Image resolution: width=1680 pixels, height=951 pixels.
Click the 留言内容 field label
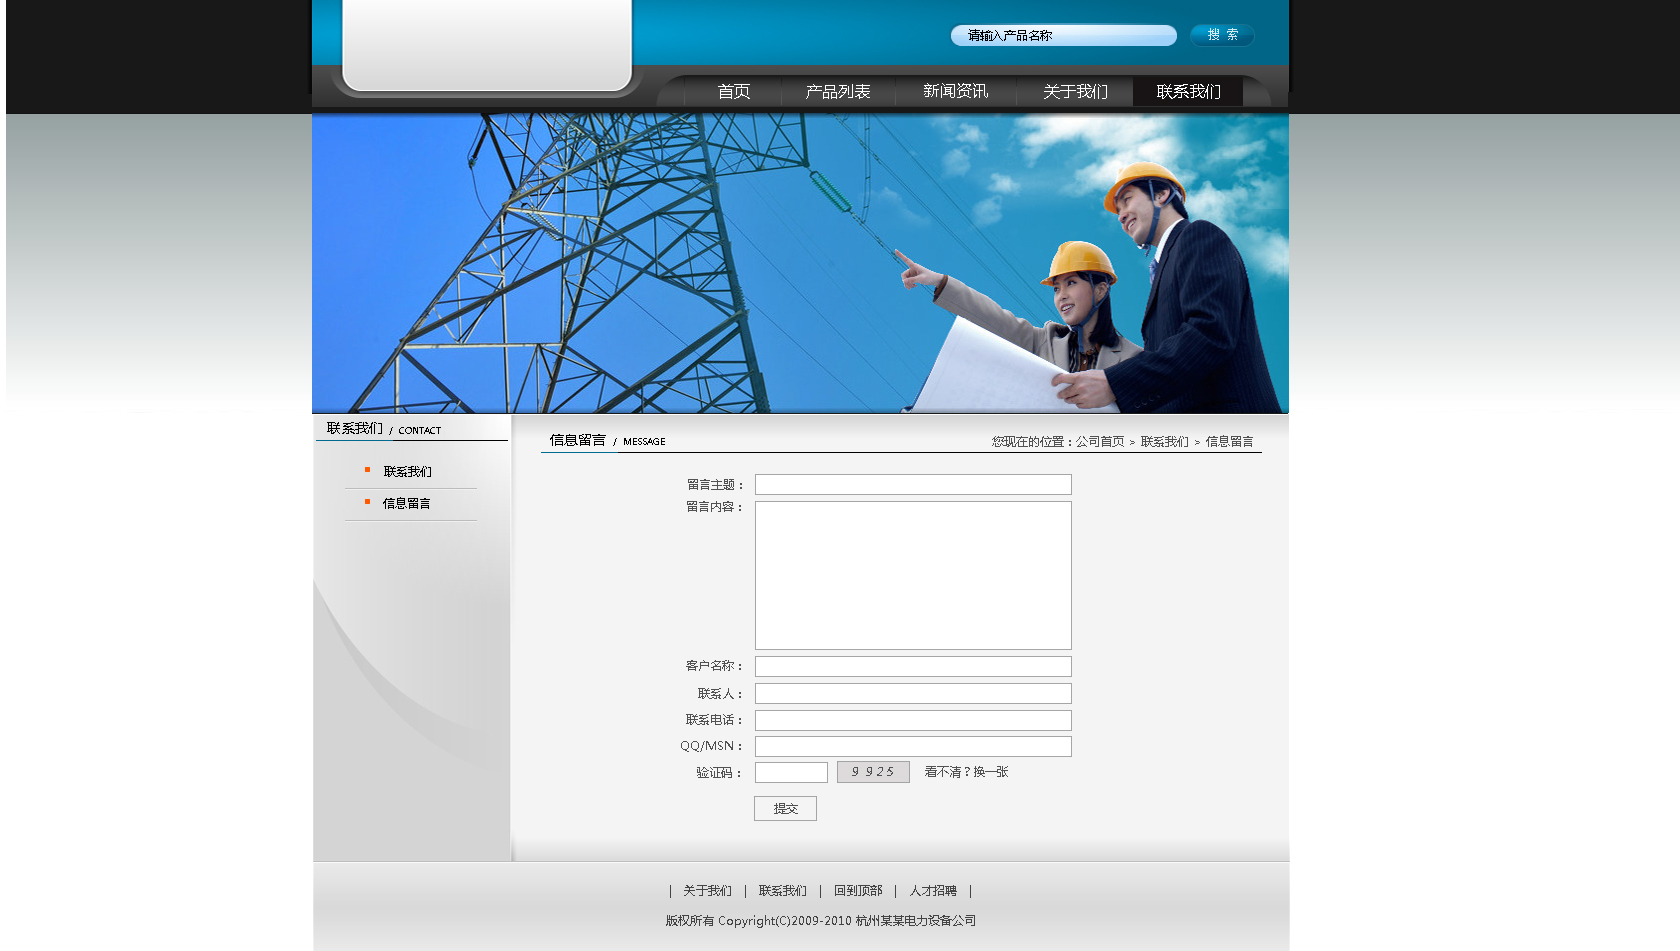pyautogui.click(x=714, y=507)
